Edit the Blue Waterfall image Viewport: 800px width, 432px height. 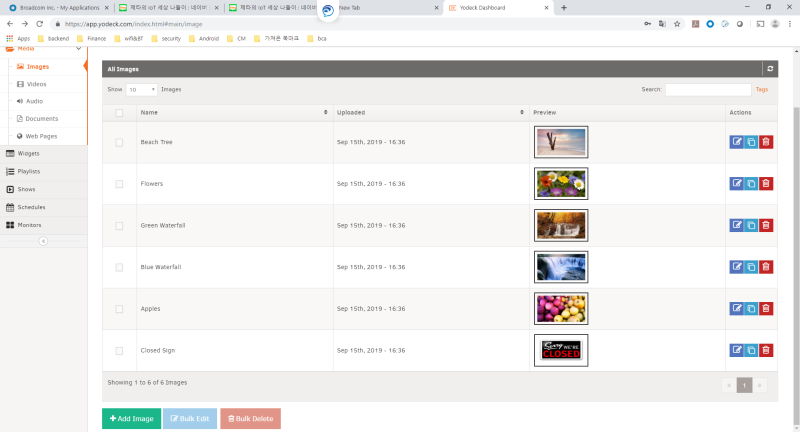click(736, 267)
